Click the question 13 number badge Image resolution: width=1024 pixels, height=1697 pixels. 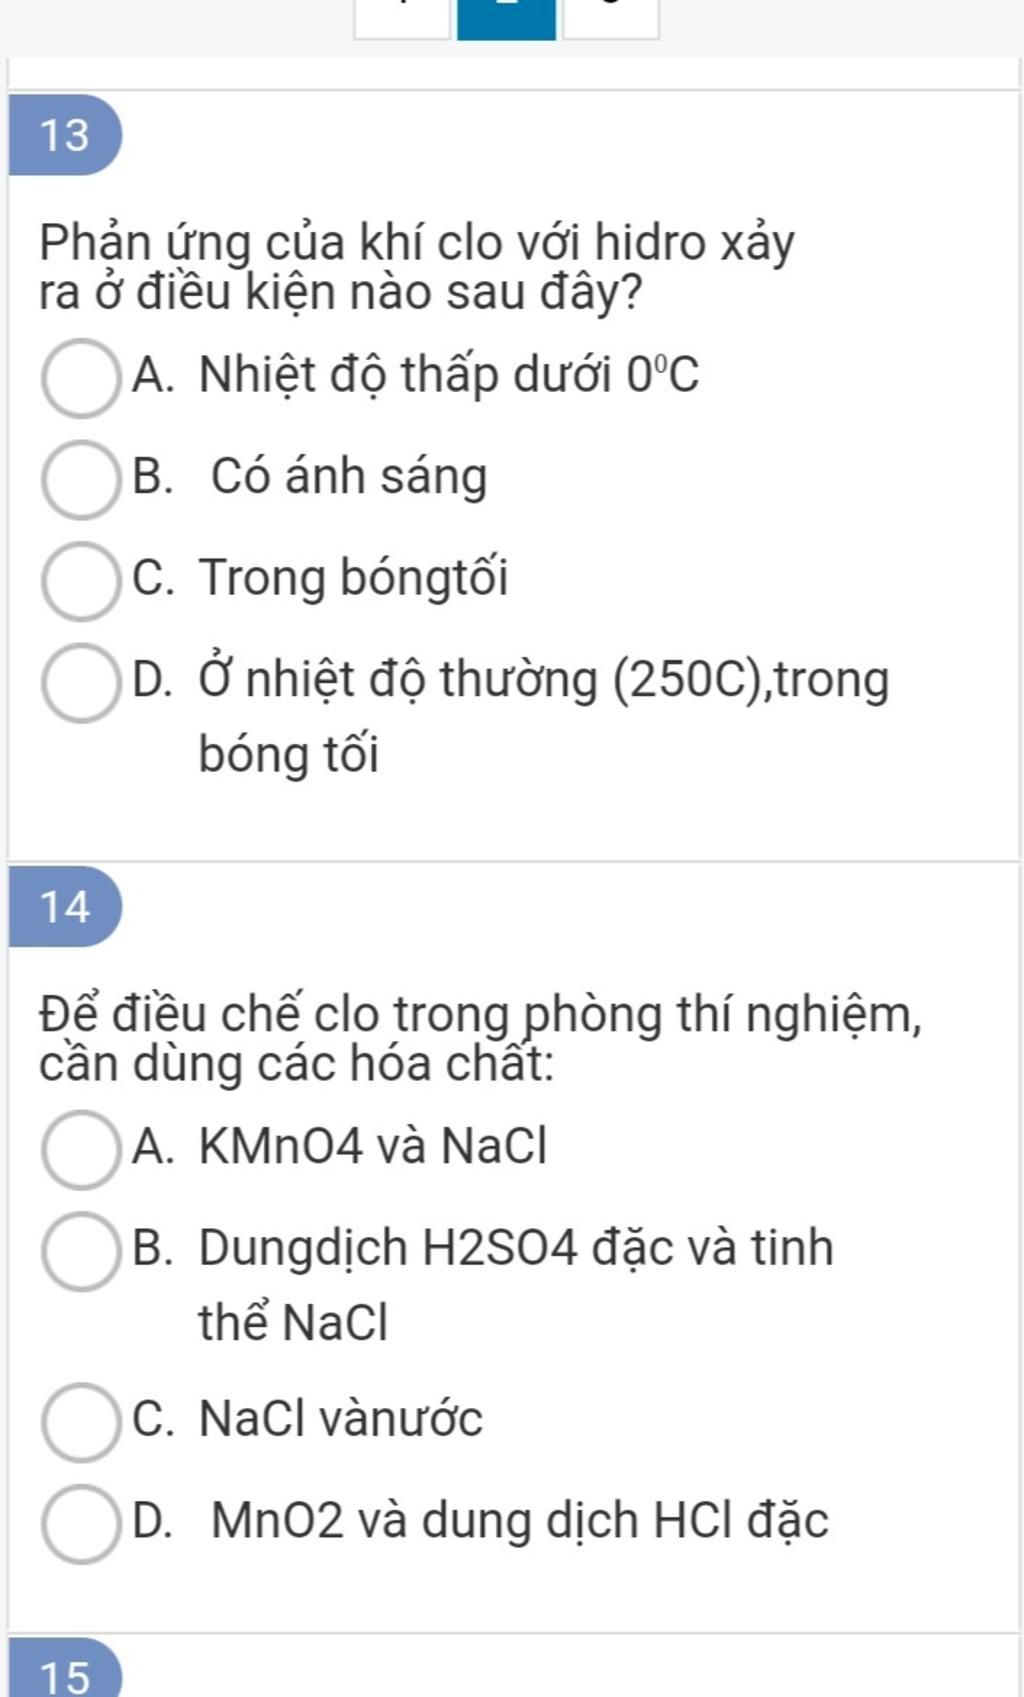65,135
